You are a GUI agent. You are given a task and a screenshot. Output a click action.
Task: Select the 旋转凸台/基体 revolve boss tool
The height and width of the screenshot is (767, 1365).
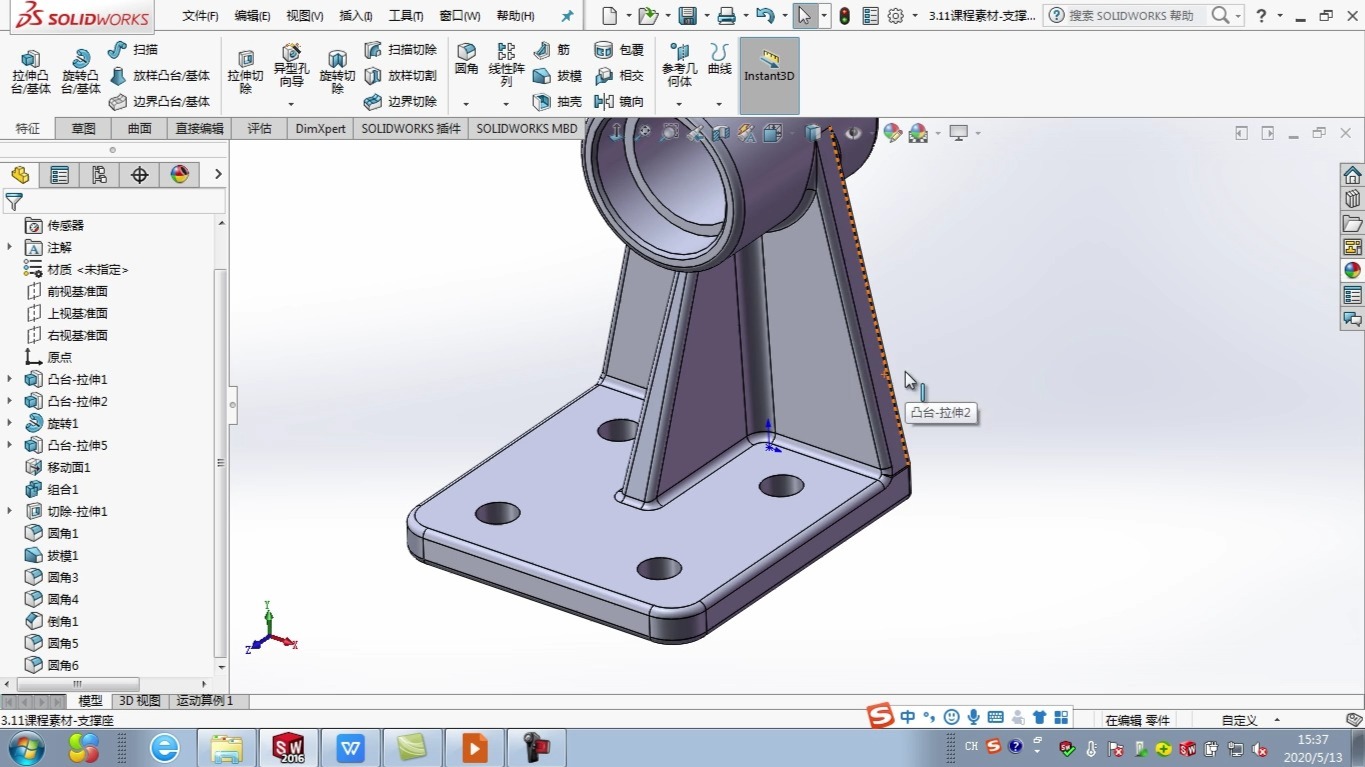tap(81, 73)
